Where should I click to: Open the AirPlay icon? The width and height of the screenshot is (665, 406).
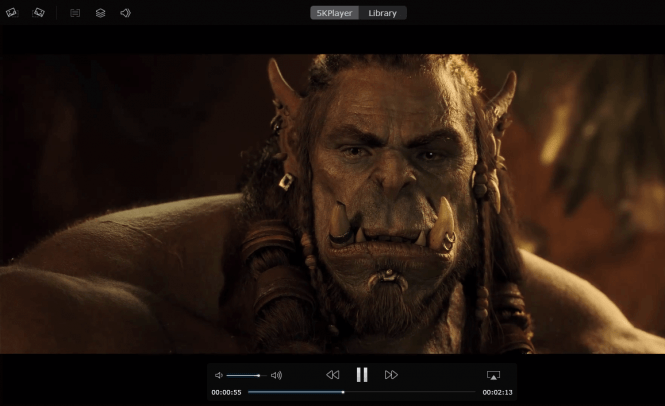(493, 375)
